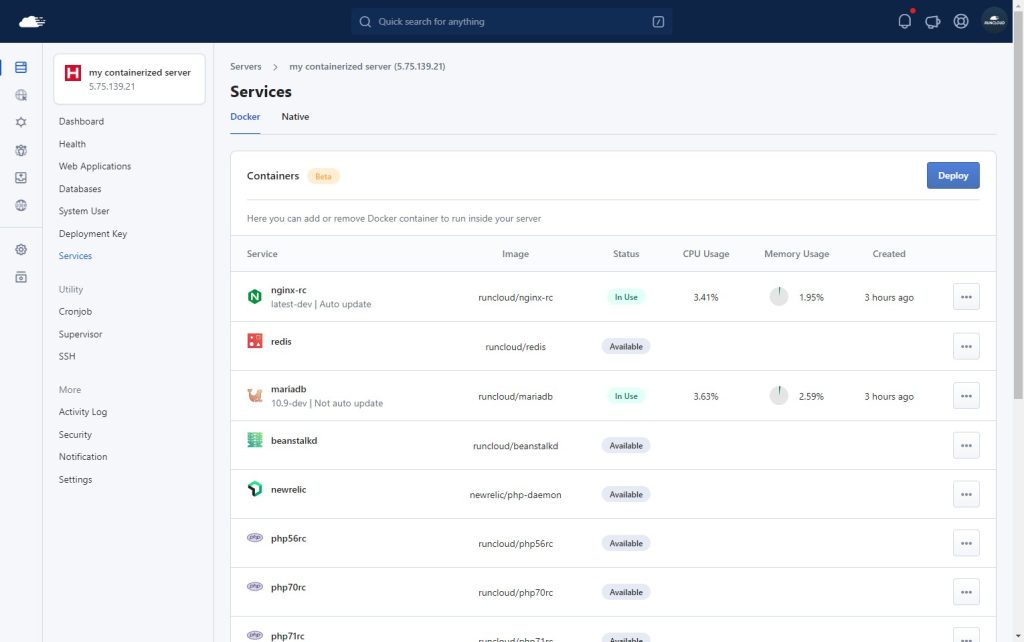Click the php70rc PHP icon
The height and width of the screenshot is (642, 1024).
[x=255, y=586]
